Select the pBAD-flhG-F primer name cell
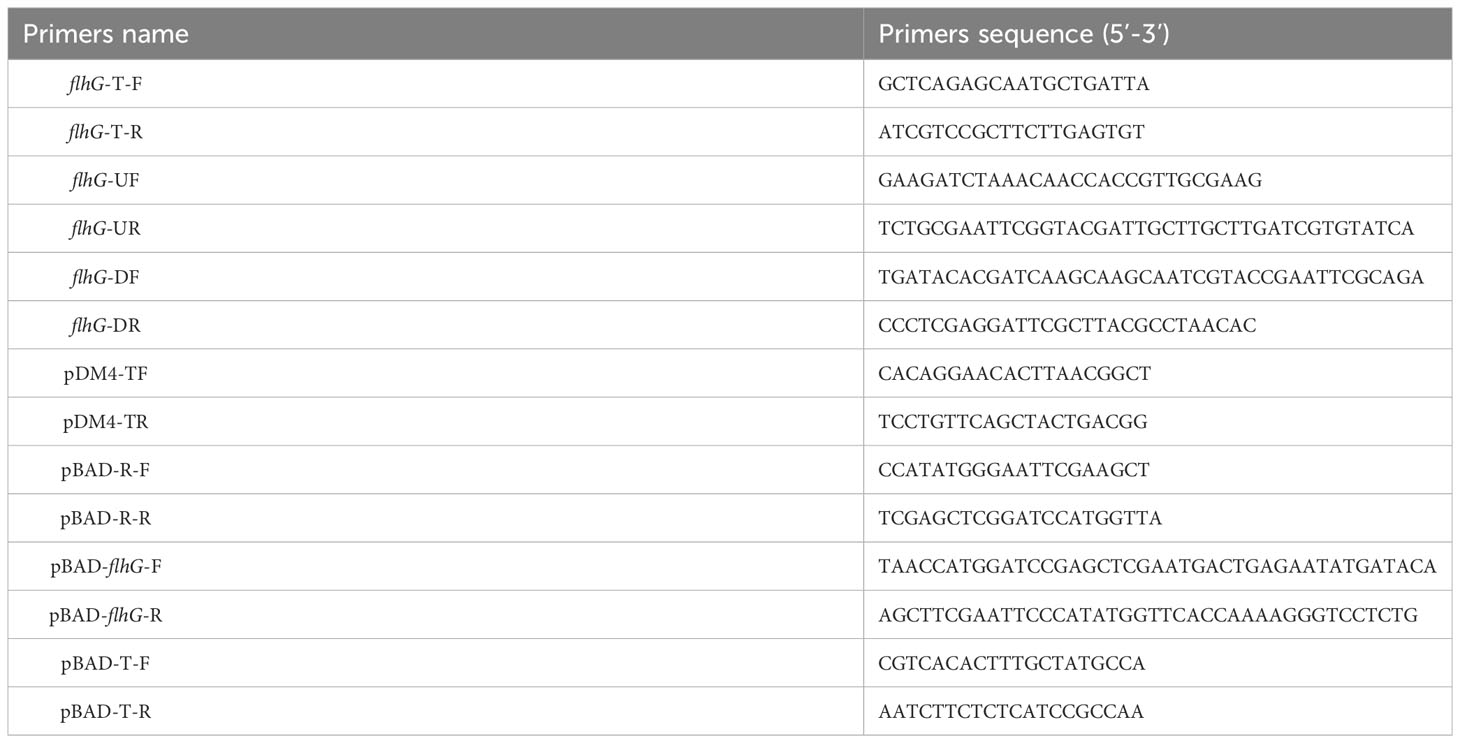Viewport: 1460px width, 743px height. pyautogui.click(x=436, y=566)
